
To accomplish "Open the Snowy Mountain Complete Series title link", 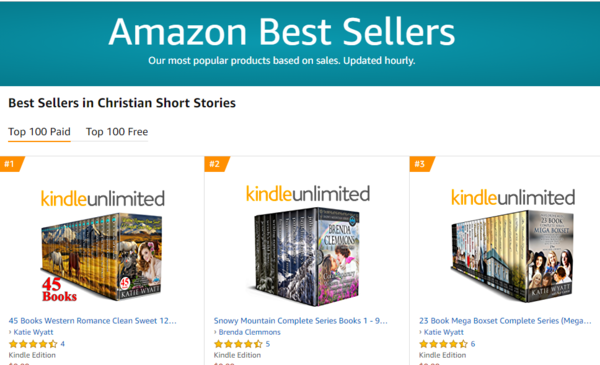I will pyautogui.click(x=300, y=321).
